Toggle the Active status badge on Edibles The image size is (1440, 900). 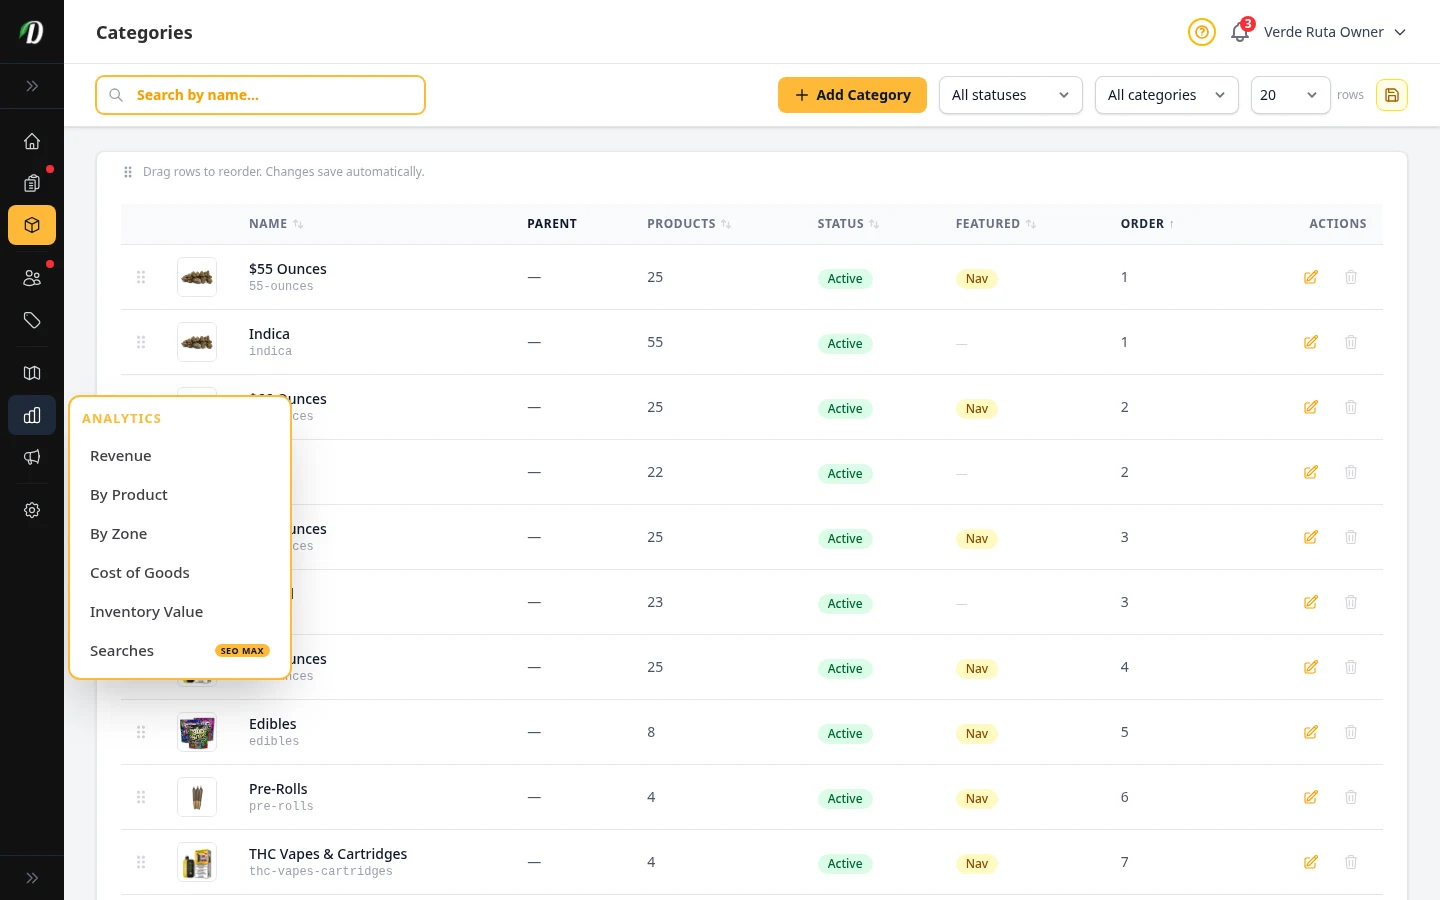pyautogui.click(x=845, y=733)
